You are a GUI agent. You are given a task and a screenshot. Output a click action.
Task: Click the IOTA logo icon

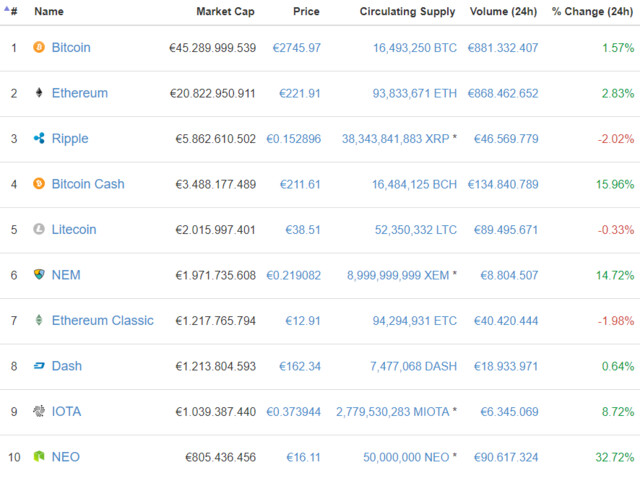(x=39, y=411)
